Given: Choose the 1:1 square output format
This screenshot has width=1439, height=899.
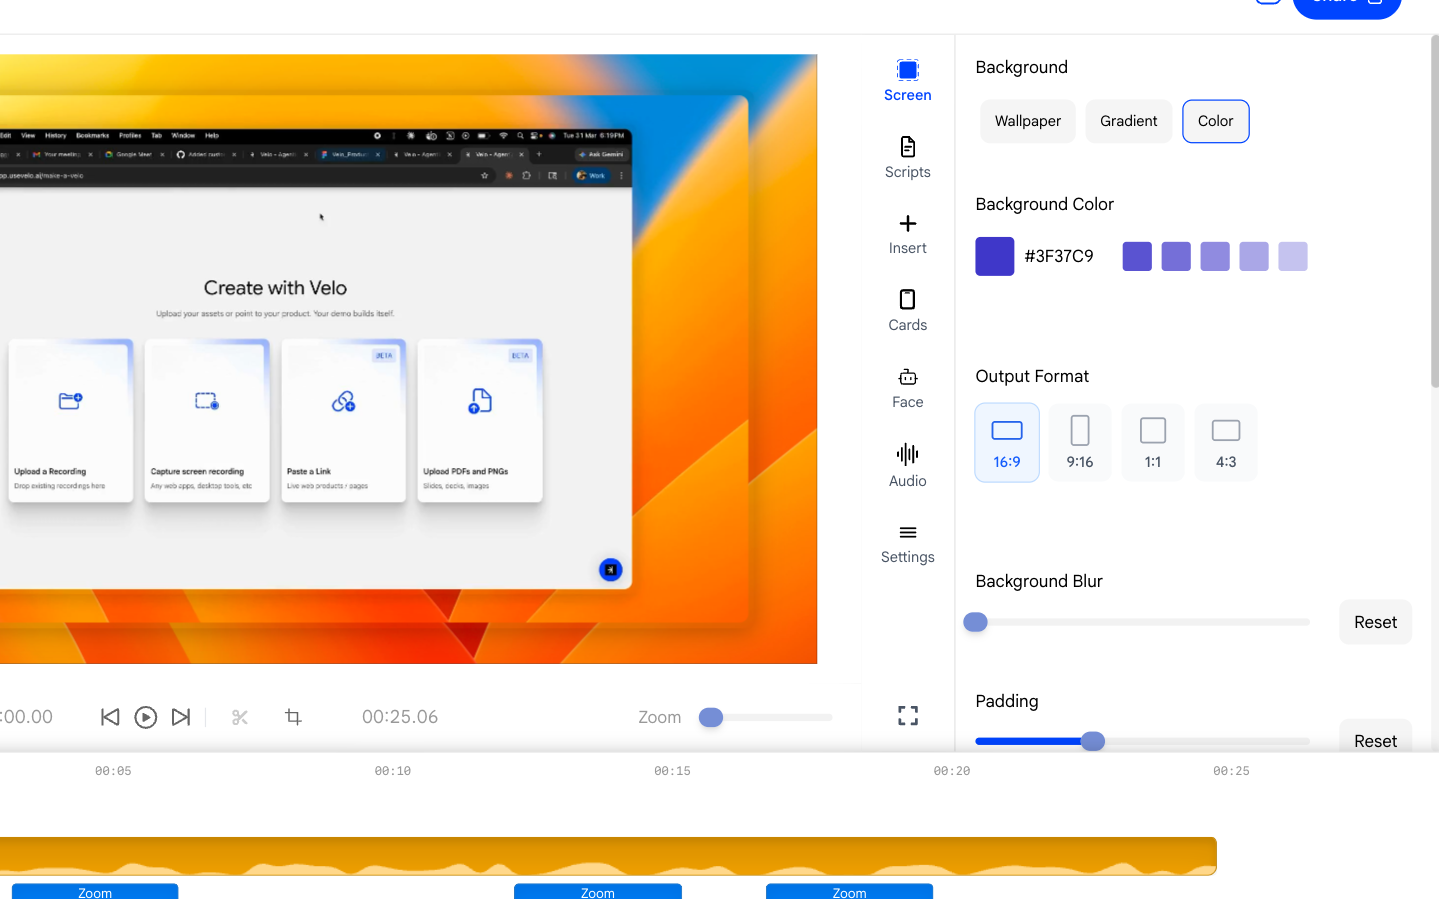Looking at the screenshot, I should point(1153,443).
